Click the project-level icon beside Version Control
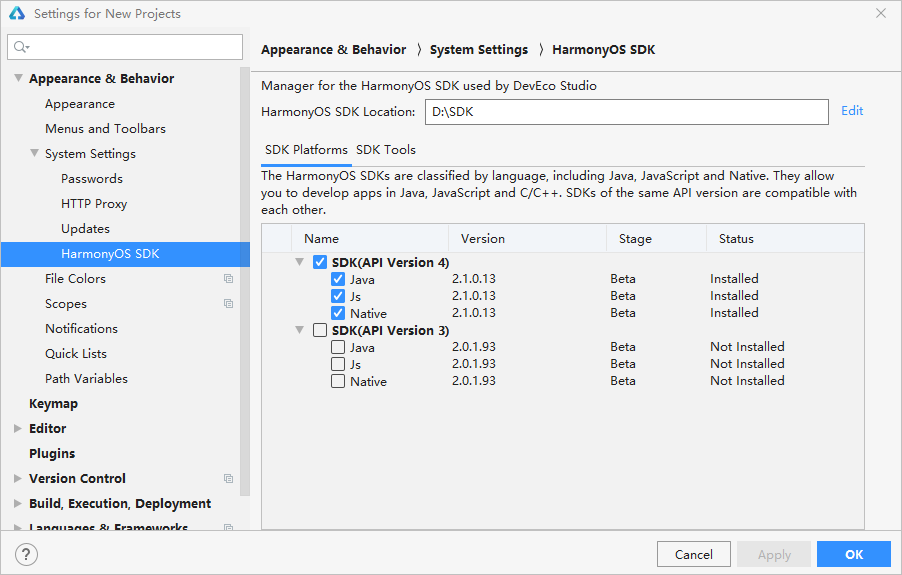The image size is (902, 575). coord(228,478)
